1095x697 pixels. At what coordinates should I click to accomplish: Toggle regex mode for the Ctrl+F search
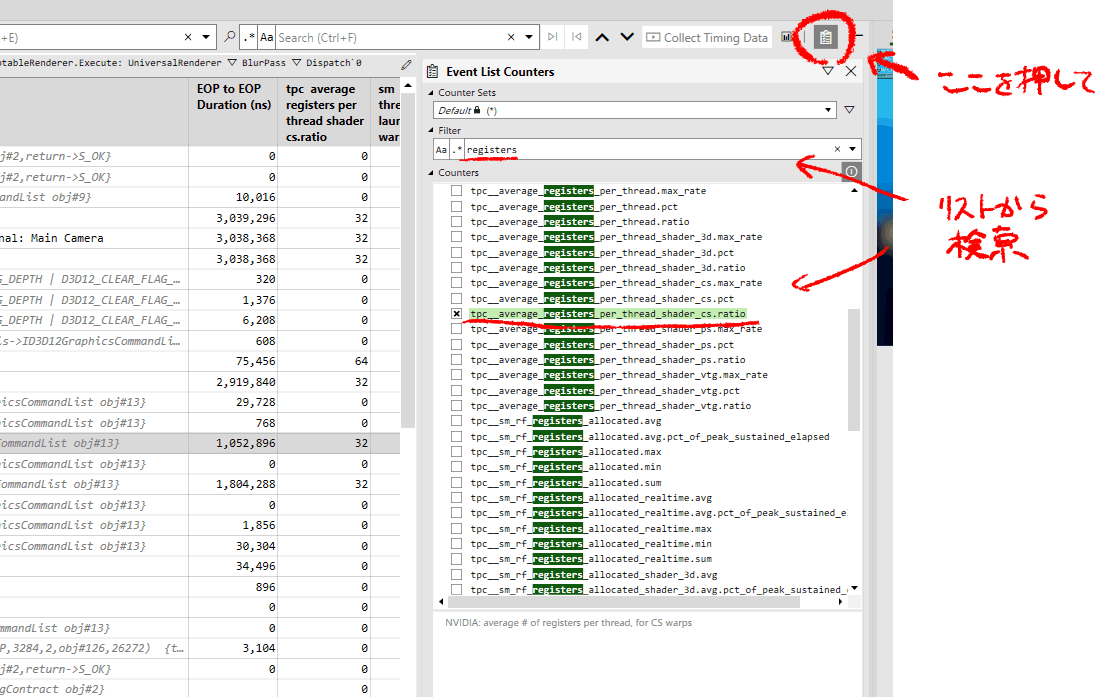pyautogui.click(x=249, y=38)
